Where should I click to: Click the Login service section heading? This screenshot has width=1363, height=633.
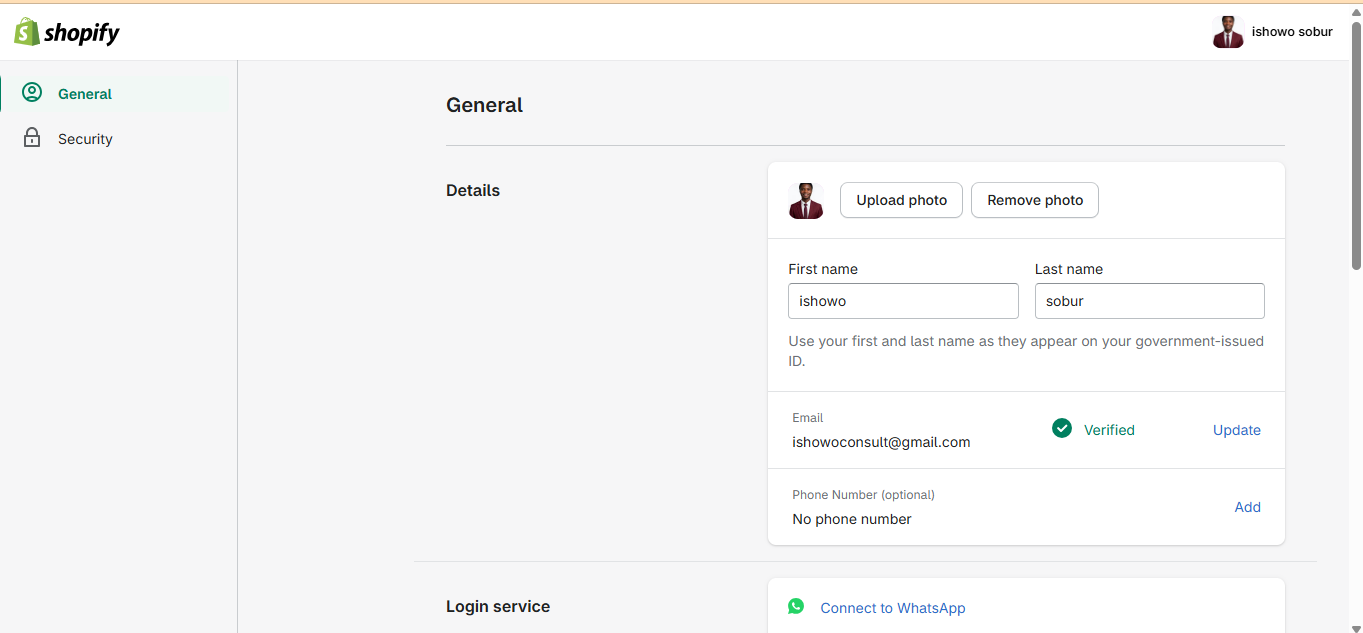point(498,606)
